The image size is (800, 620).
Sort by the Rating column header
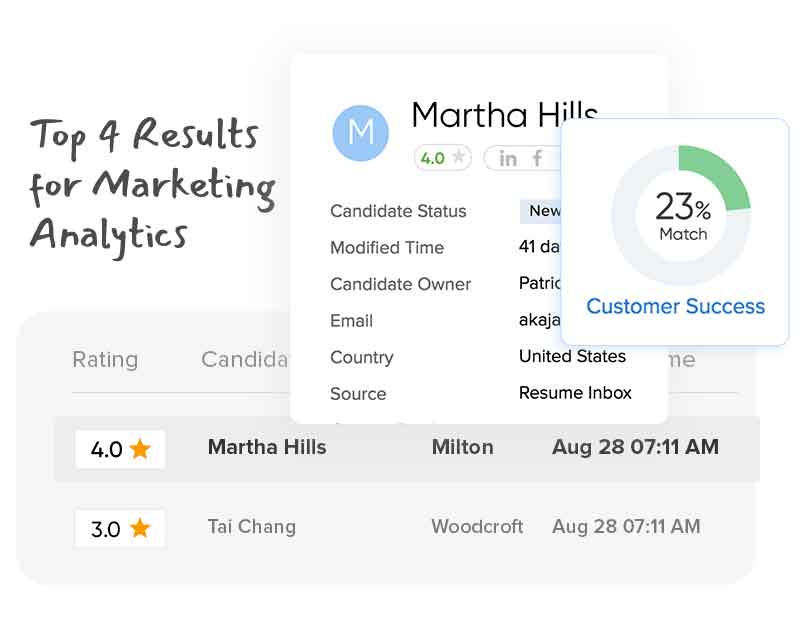(x=105, y=360)
